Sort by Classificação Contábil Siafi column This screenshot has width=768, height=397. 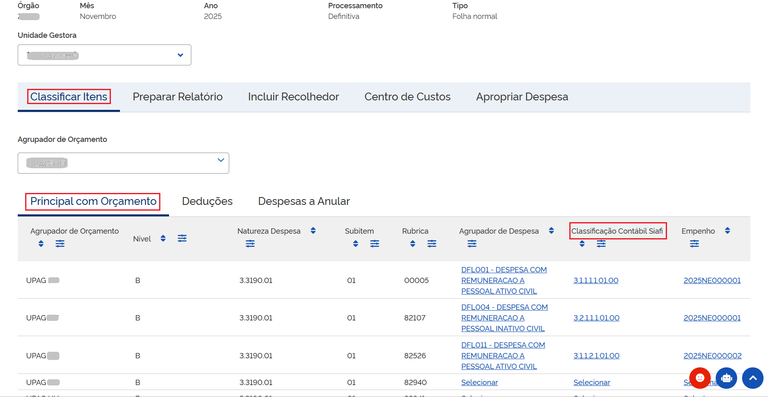[582, 243]
